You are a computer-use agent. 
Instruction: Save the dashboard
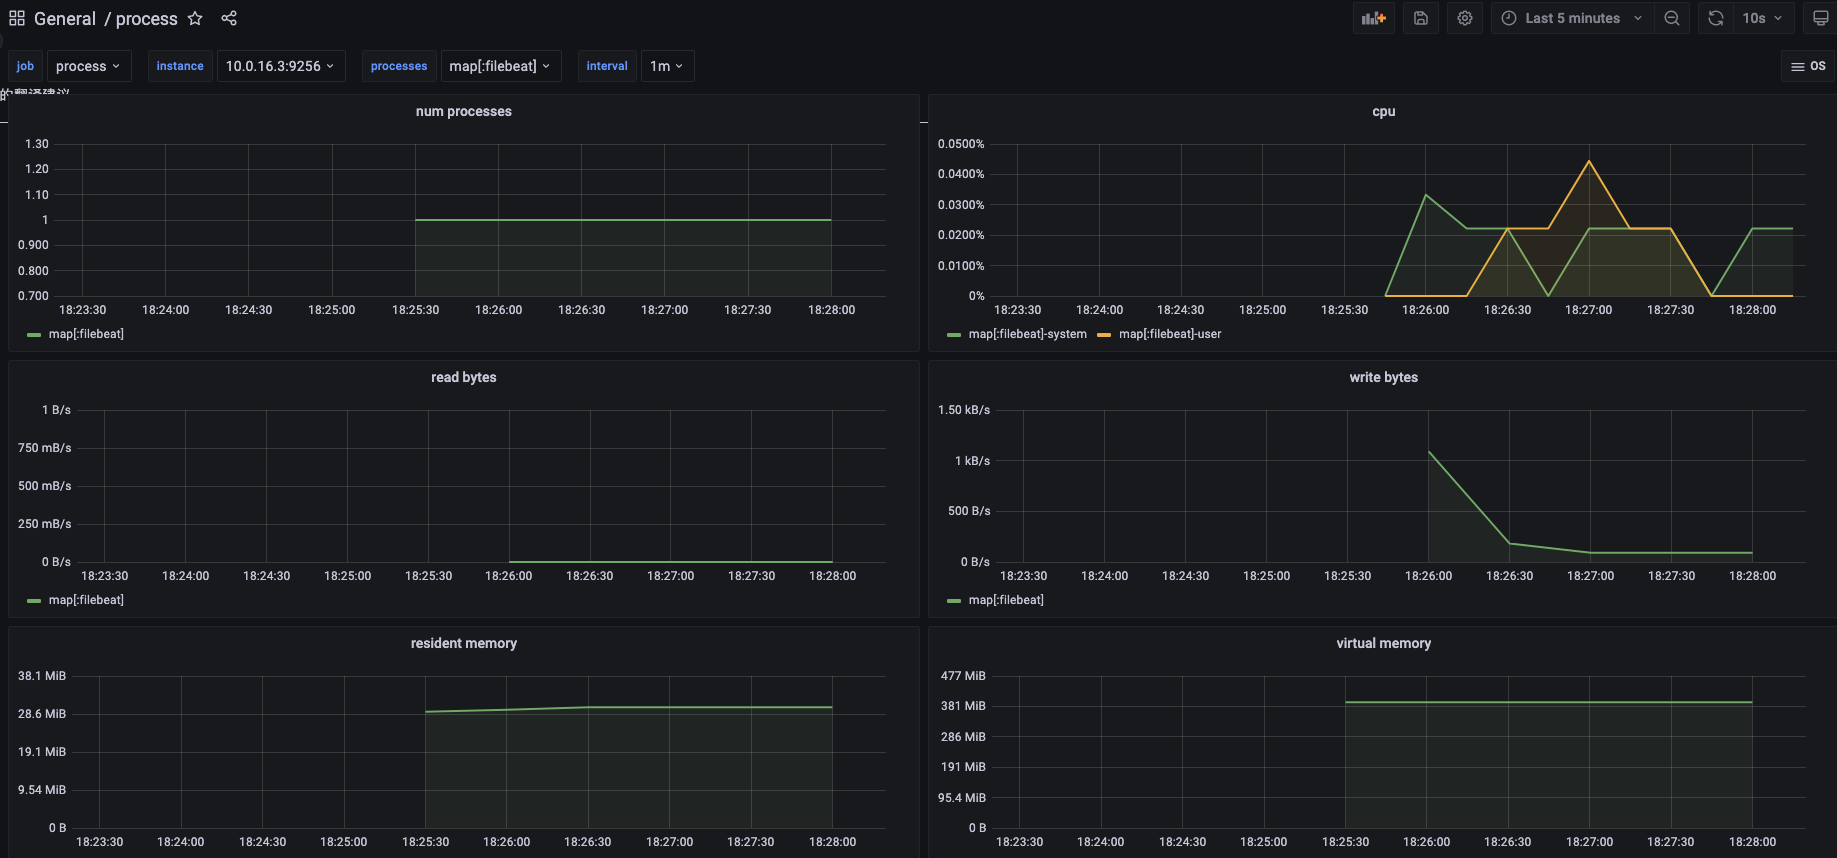pos(1421,18)
